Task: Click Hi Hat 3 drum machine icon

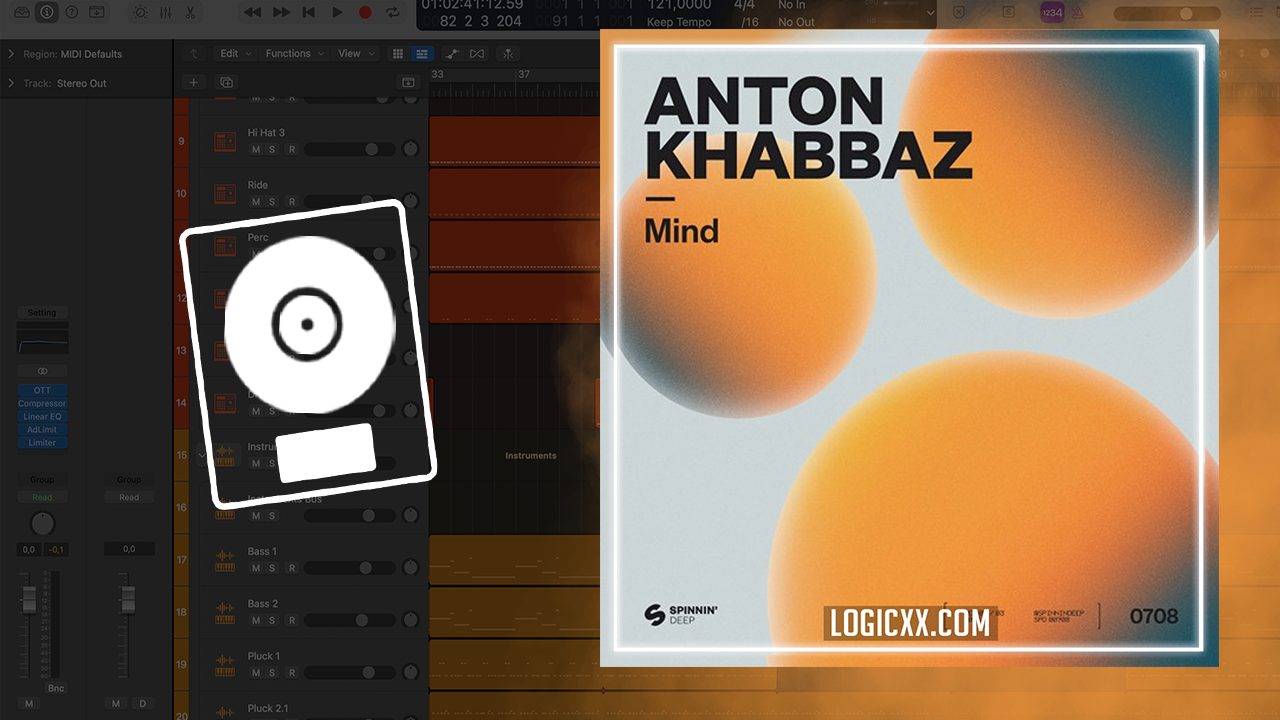Action: coord(225,142)
